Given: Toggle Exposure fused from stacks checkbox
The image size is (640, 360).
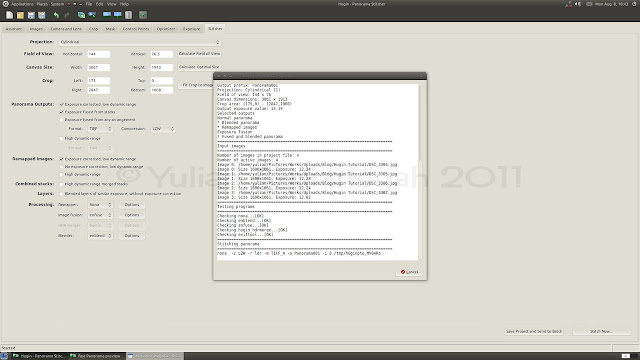Looking at the screenshot, I should (62, 112).
